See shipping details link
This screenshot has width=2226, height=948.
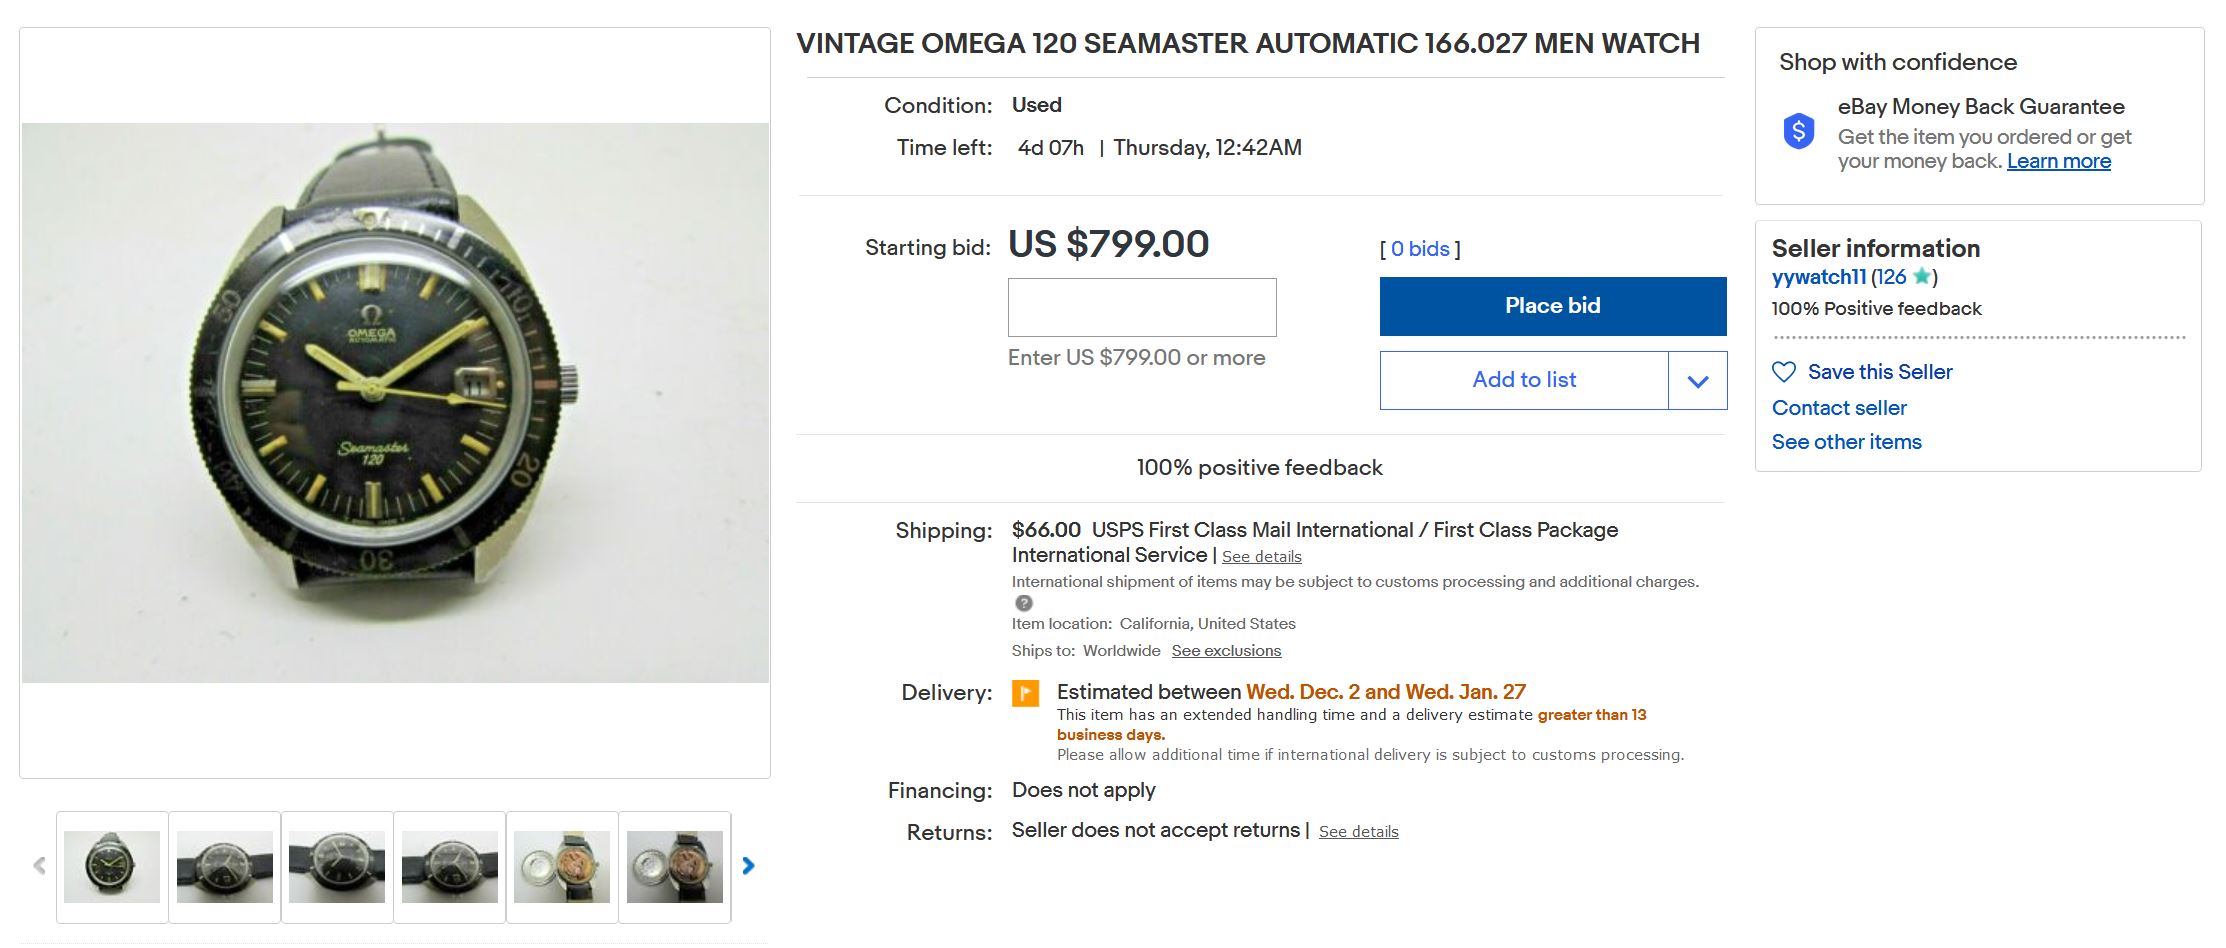click(1261, 557)
